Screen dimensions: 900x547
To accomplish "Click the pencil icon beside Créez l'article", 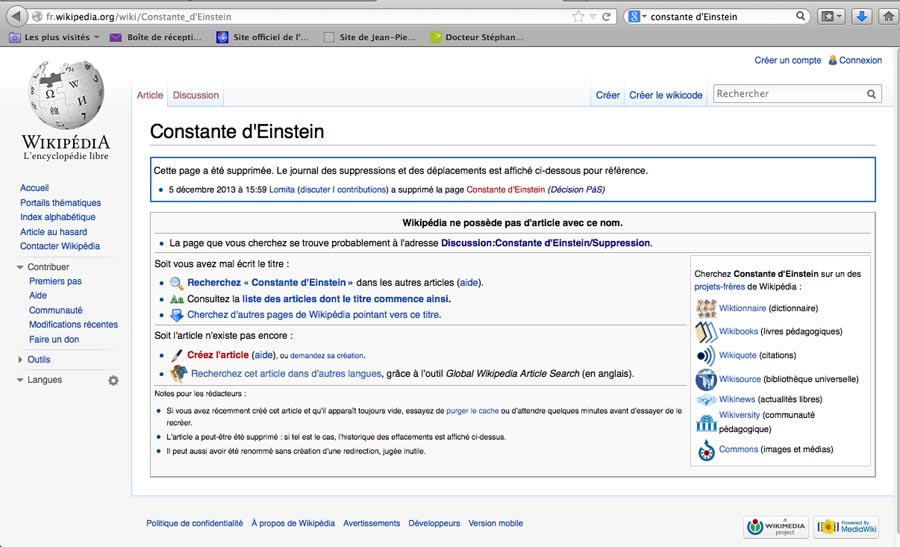I will tap(176, 355).
